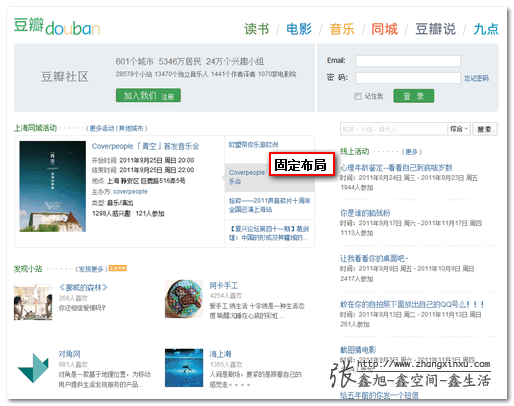This screenshot has width=514, height=406.
Task: Open the 自拍照 QQ号 activity link
Action: tap(412, 304)
